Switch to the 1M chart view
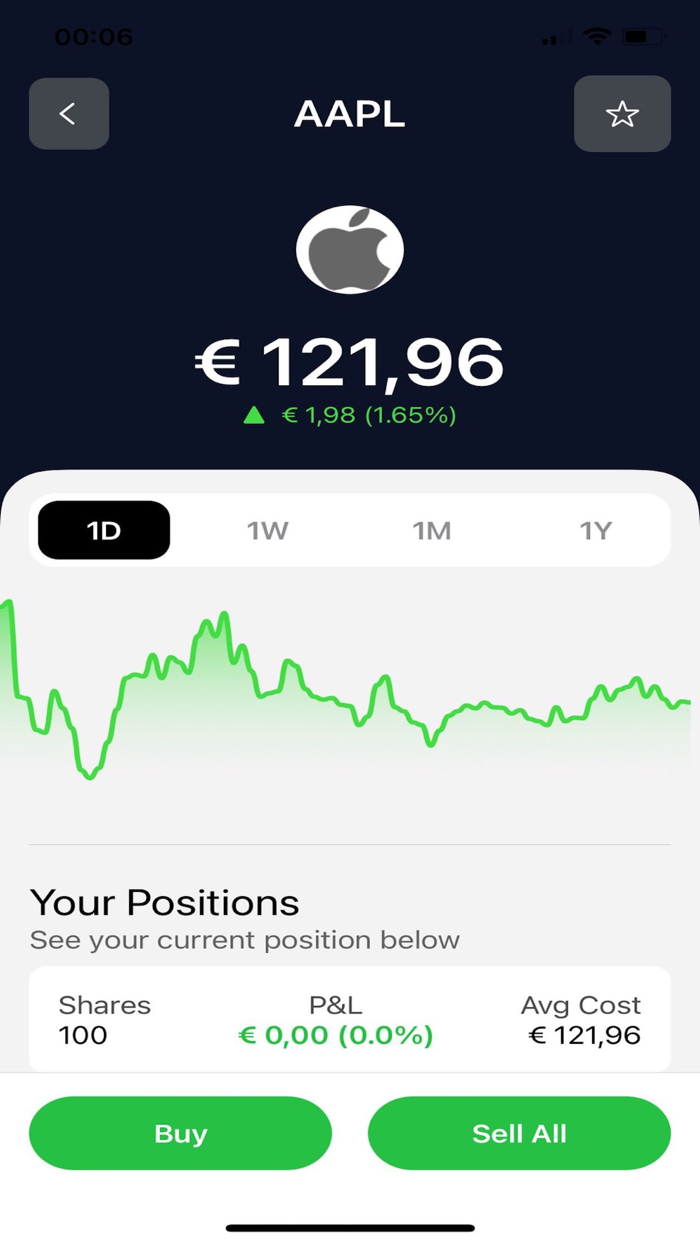 [431, 530]
